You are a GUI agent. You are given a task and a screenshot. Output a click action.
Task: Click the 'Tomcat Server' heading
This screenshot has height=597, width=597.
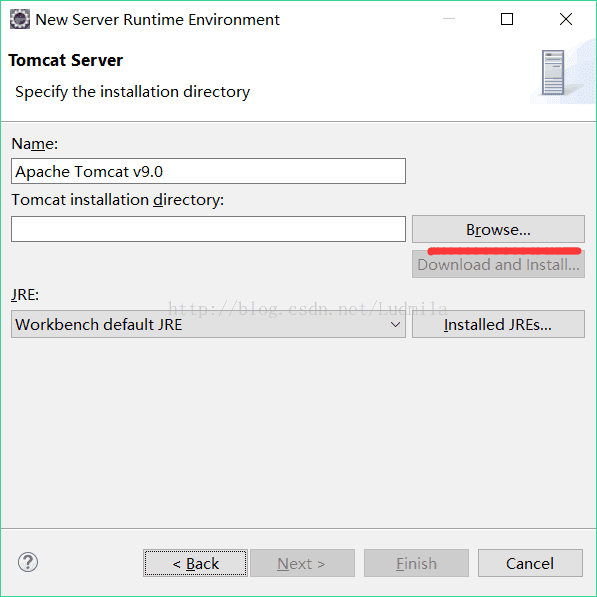click(x=65, y=60)
